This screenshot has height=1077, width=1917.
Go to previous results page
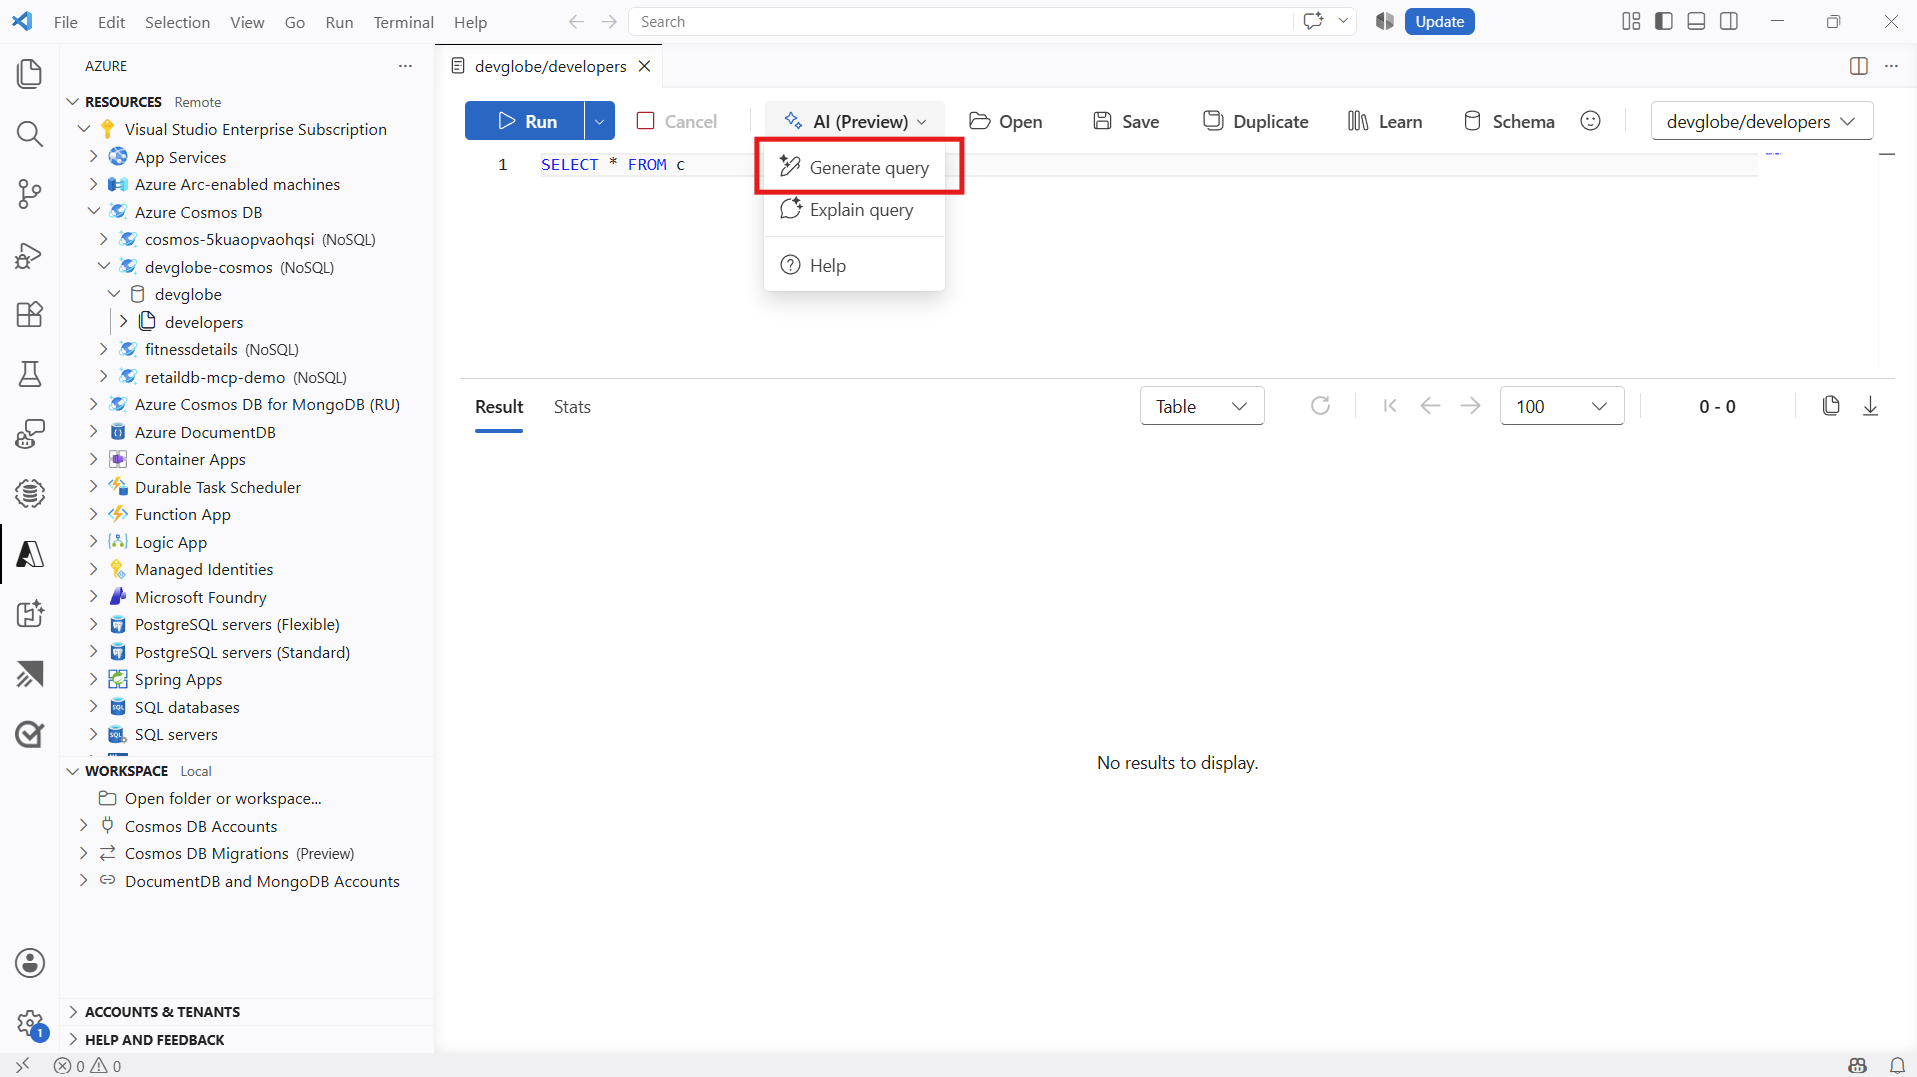tap(1430, 406)
